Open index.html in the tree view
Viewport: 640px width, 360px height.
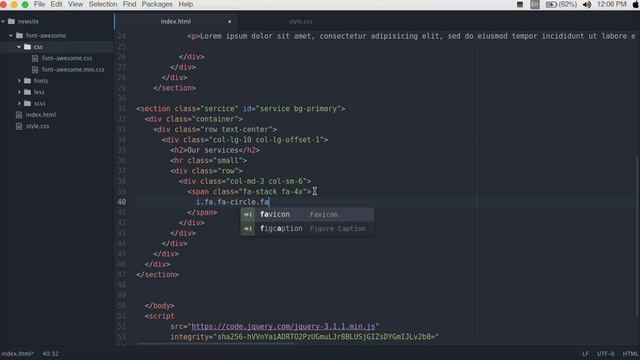point(41,115)
